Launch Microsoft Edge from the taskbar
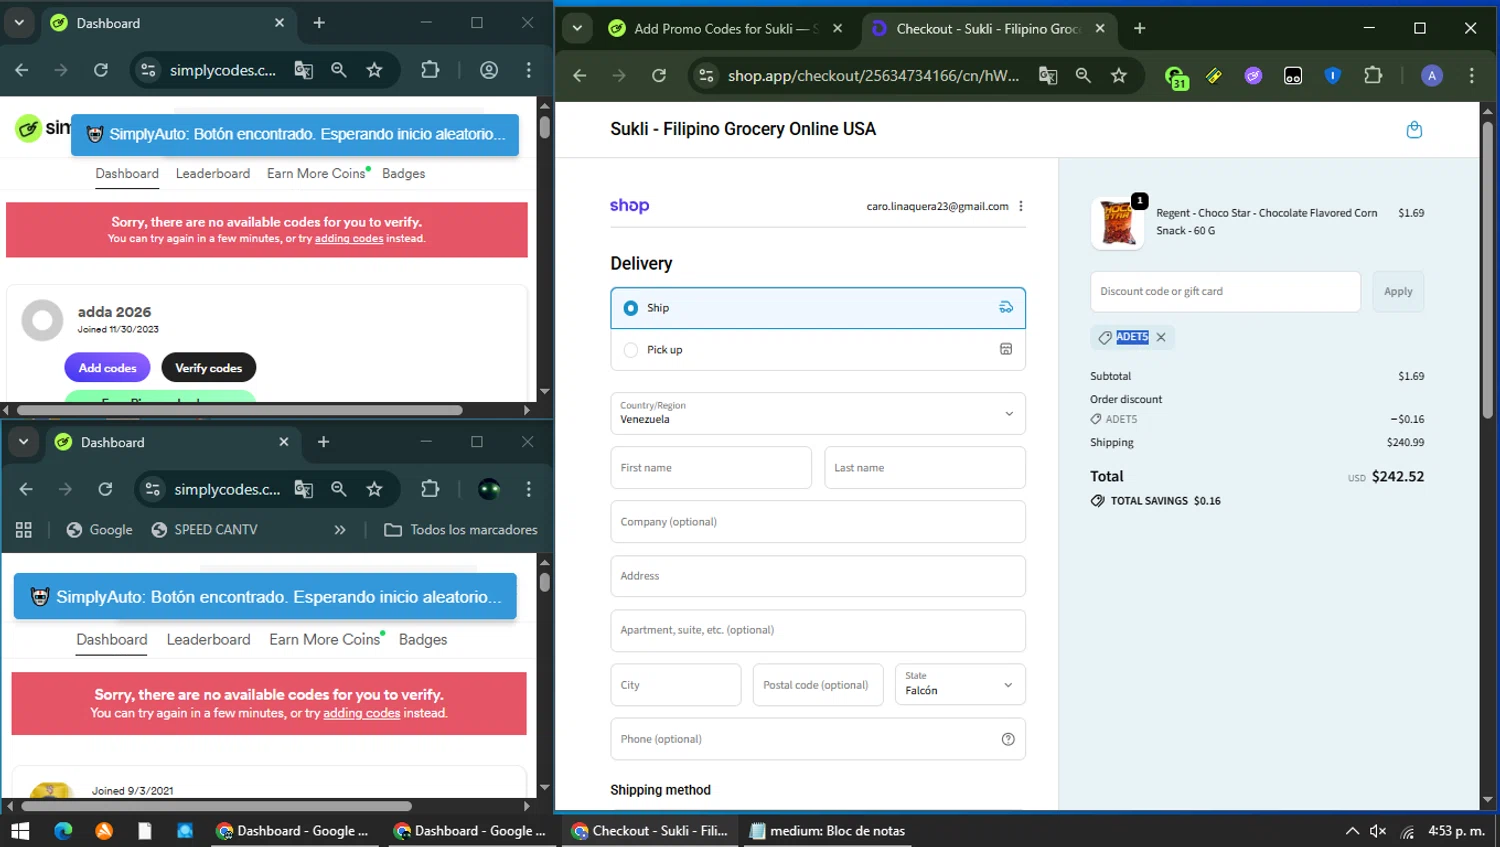The width and height of the screenshot is (1500, 847). [x=63, y=831]
